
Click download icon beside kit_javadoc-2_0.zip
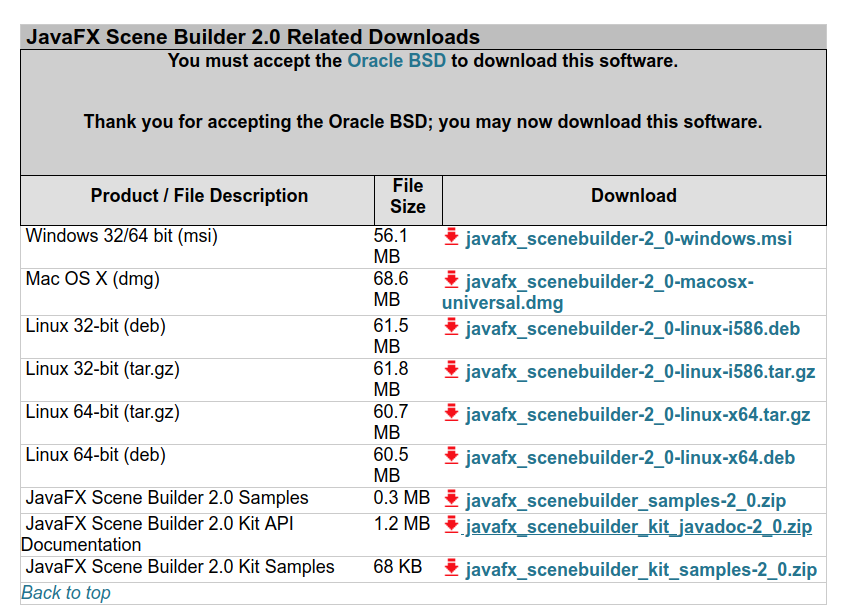coord(452,525)
